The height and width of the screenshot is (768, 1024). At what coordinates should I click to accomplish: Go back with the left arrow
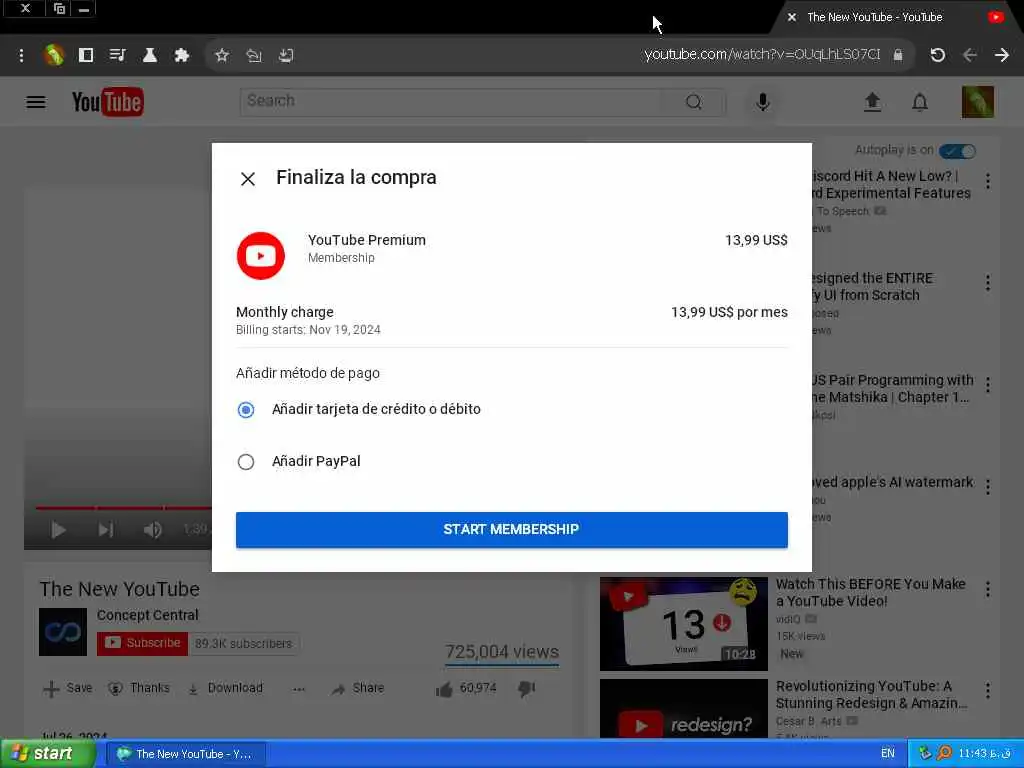click(970, 55)
